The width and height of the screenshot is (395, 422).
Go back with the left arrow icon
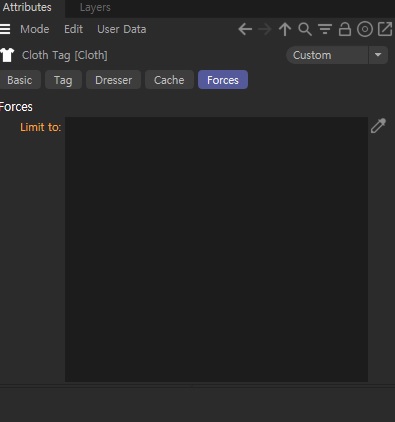(x=245, y=29)
